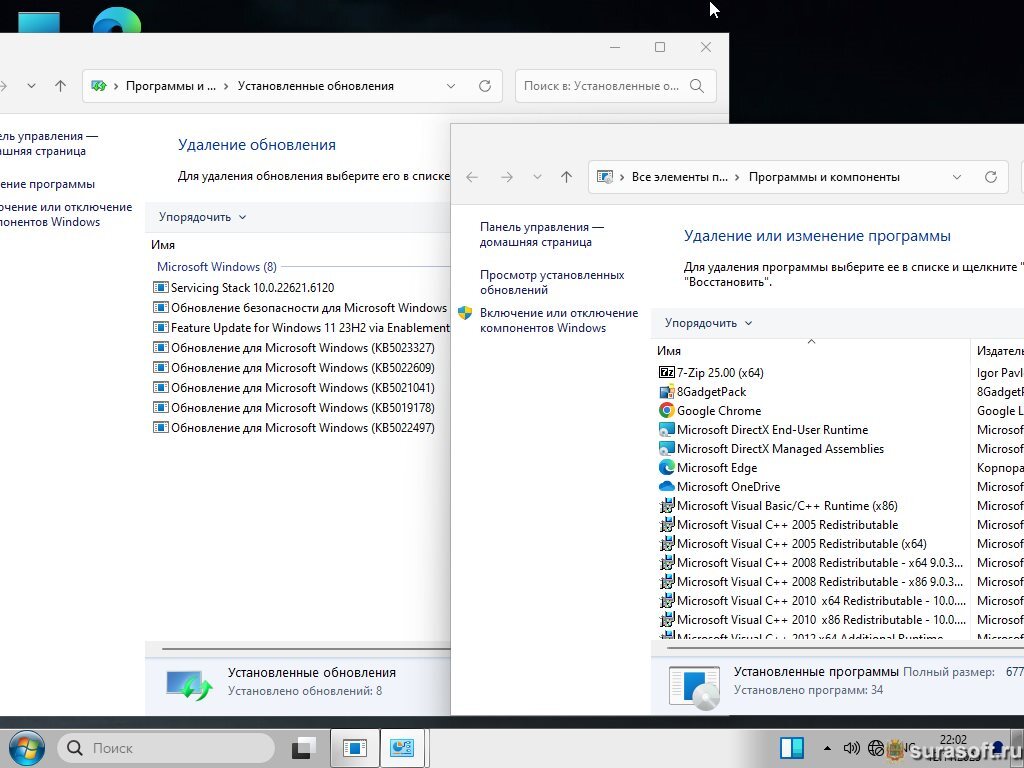Expand Упорядочить menu in updates window

click(202, 217)
